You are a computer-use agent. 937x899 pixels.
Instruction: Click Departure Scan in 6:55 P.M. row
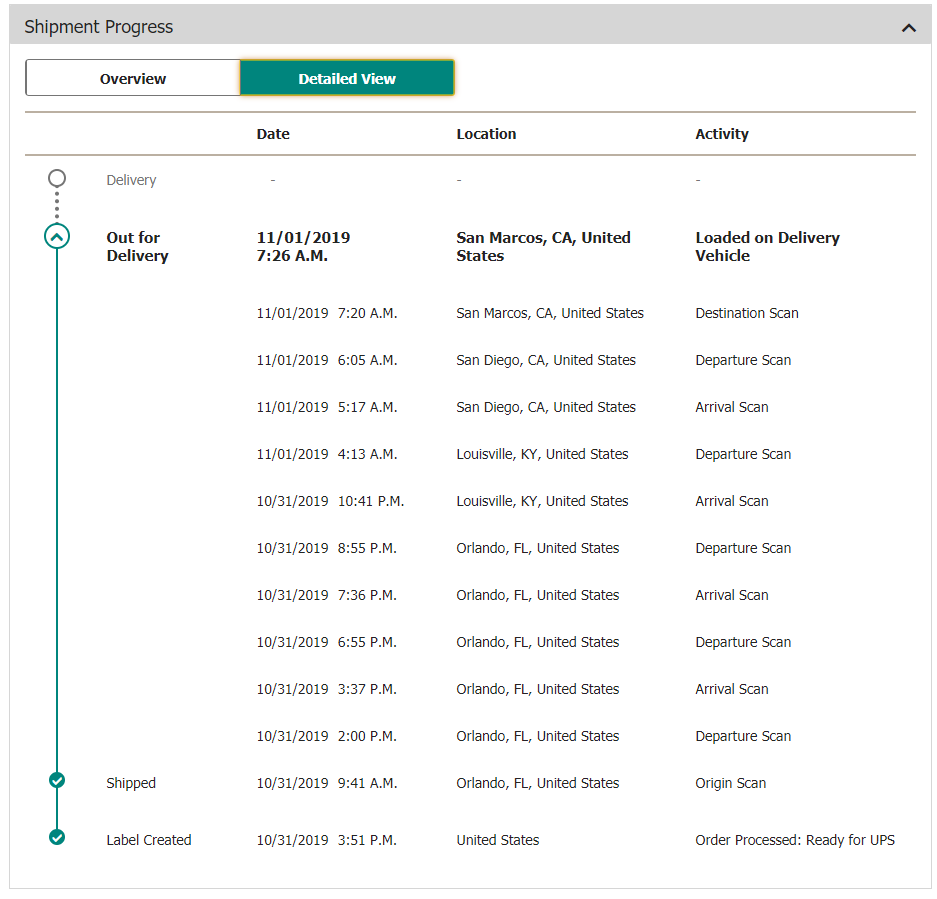[743, 642]
